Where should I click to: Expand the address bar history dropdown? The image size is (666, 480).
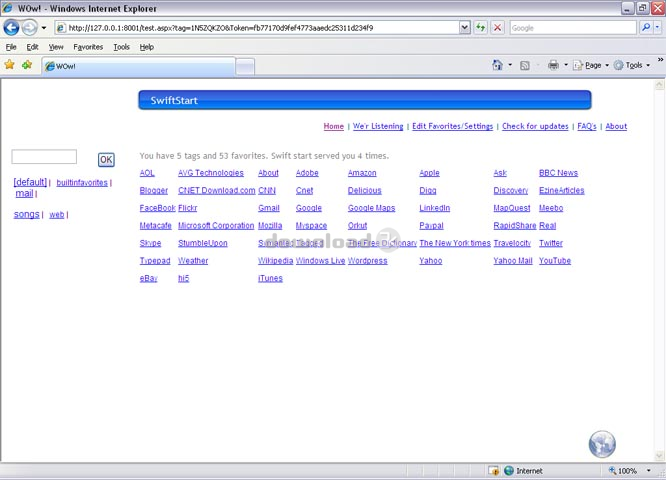click(465, 28)
